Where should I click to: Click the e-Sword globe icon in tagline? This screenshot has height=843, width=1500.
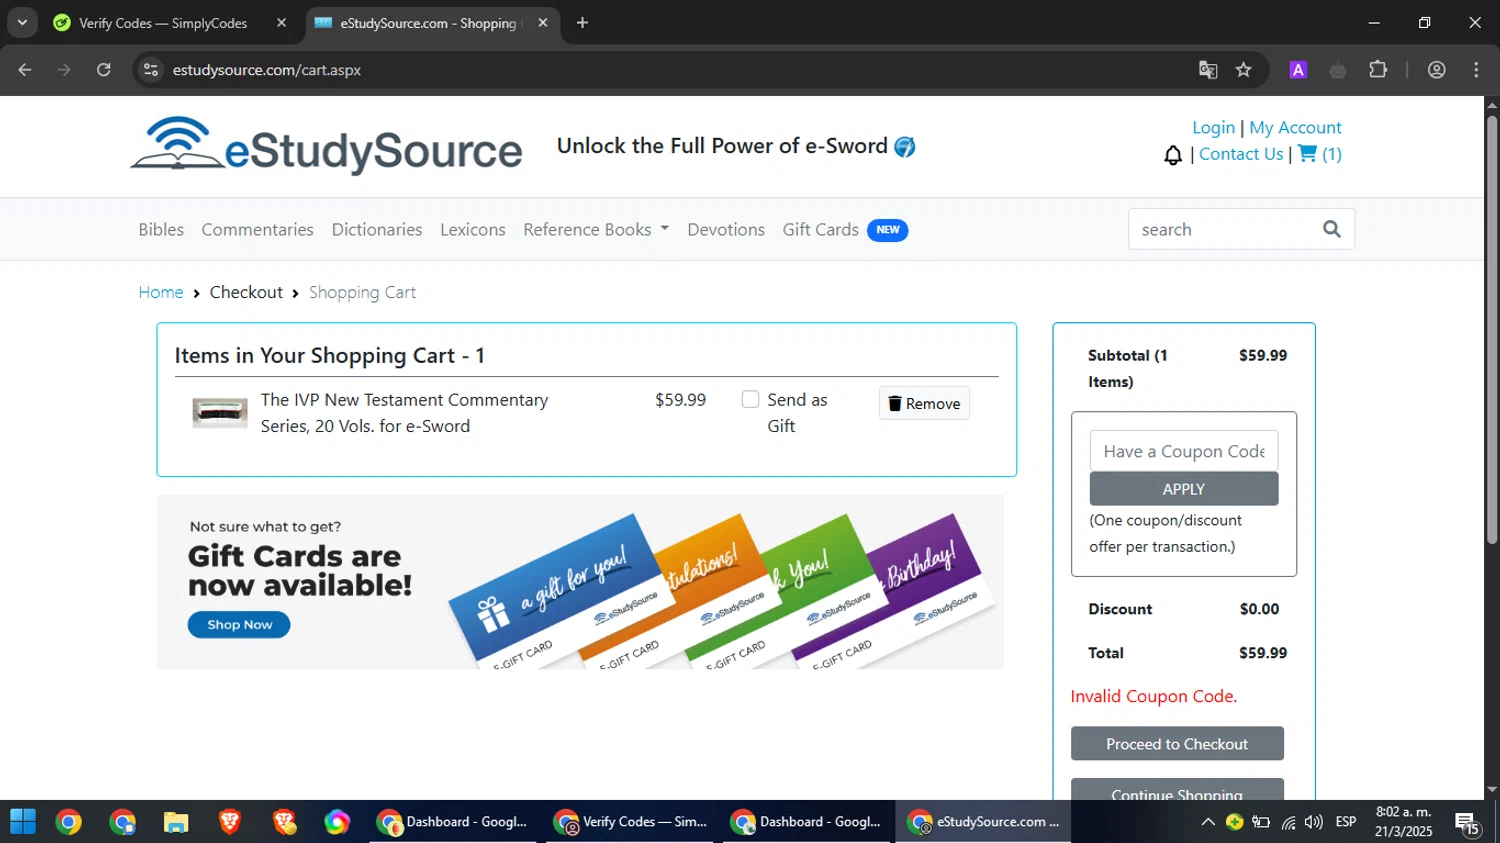[905, 147]
